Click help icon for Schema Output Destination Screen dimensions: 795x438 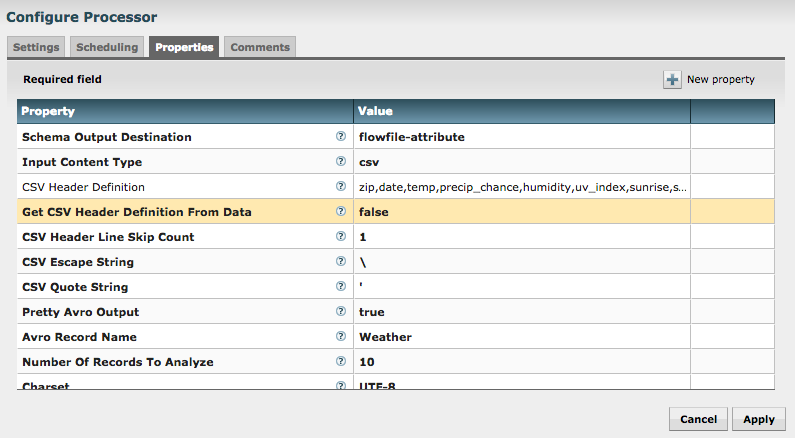[x=341, y=136]
